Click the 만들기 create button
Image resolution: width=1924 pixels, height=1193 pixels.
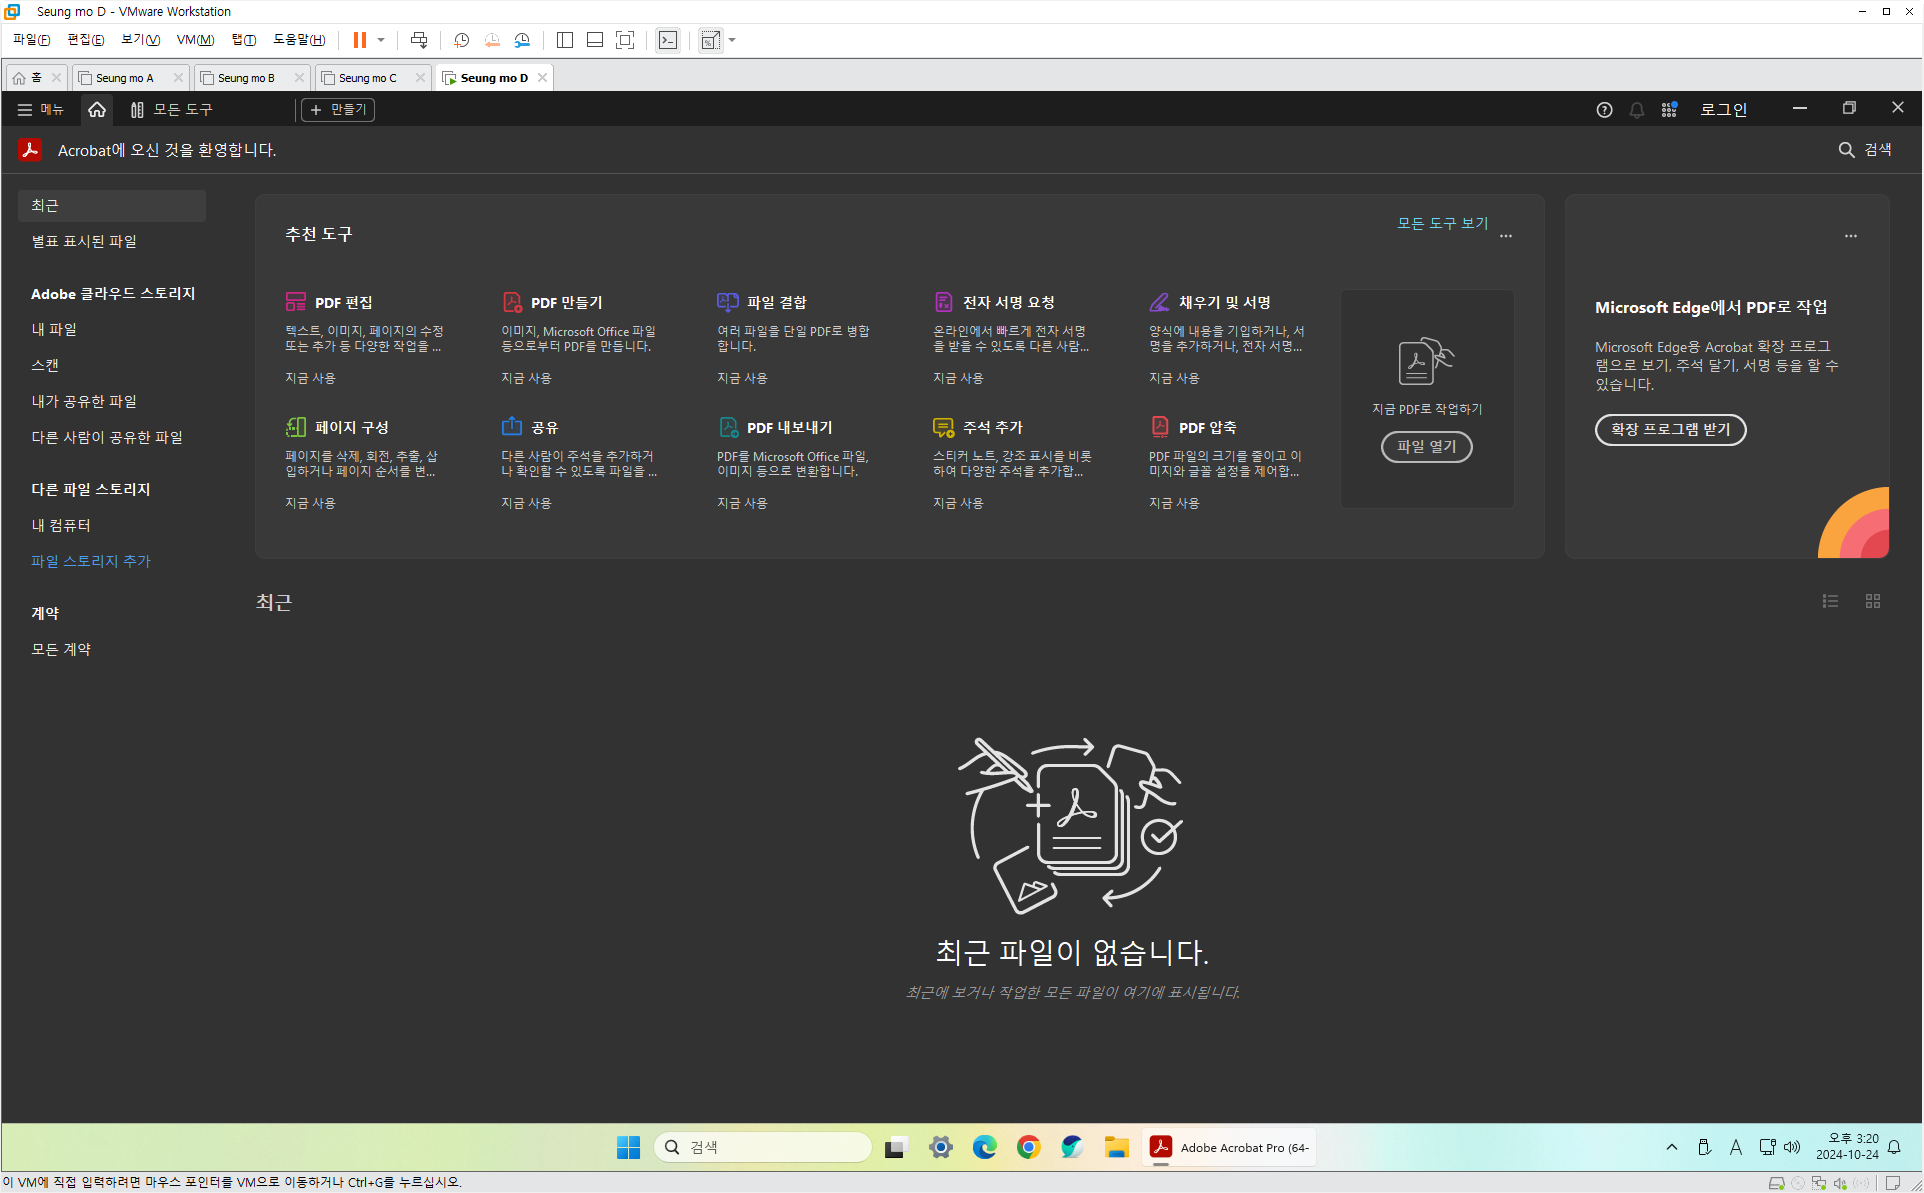[338, 110]
